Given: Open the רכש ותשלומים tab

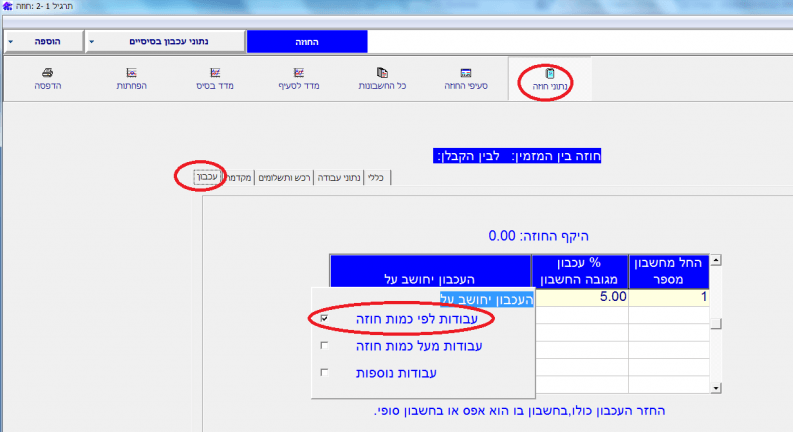Looking at the screenshot, I should (284, 177).
